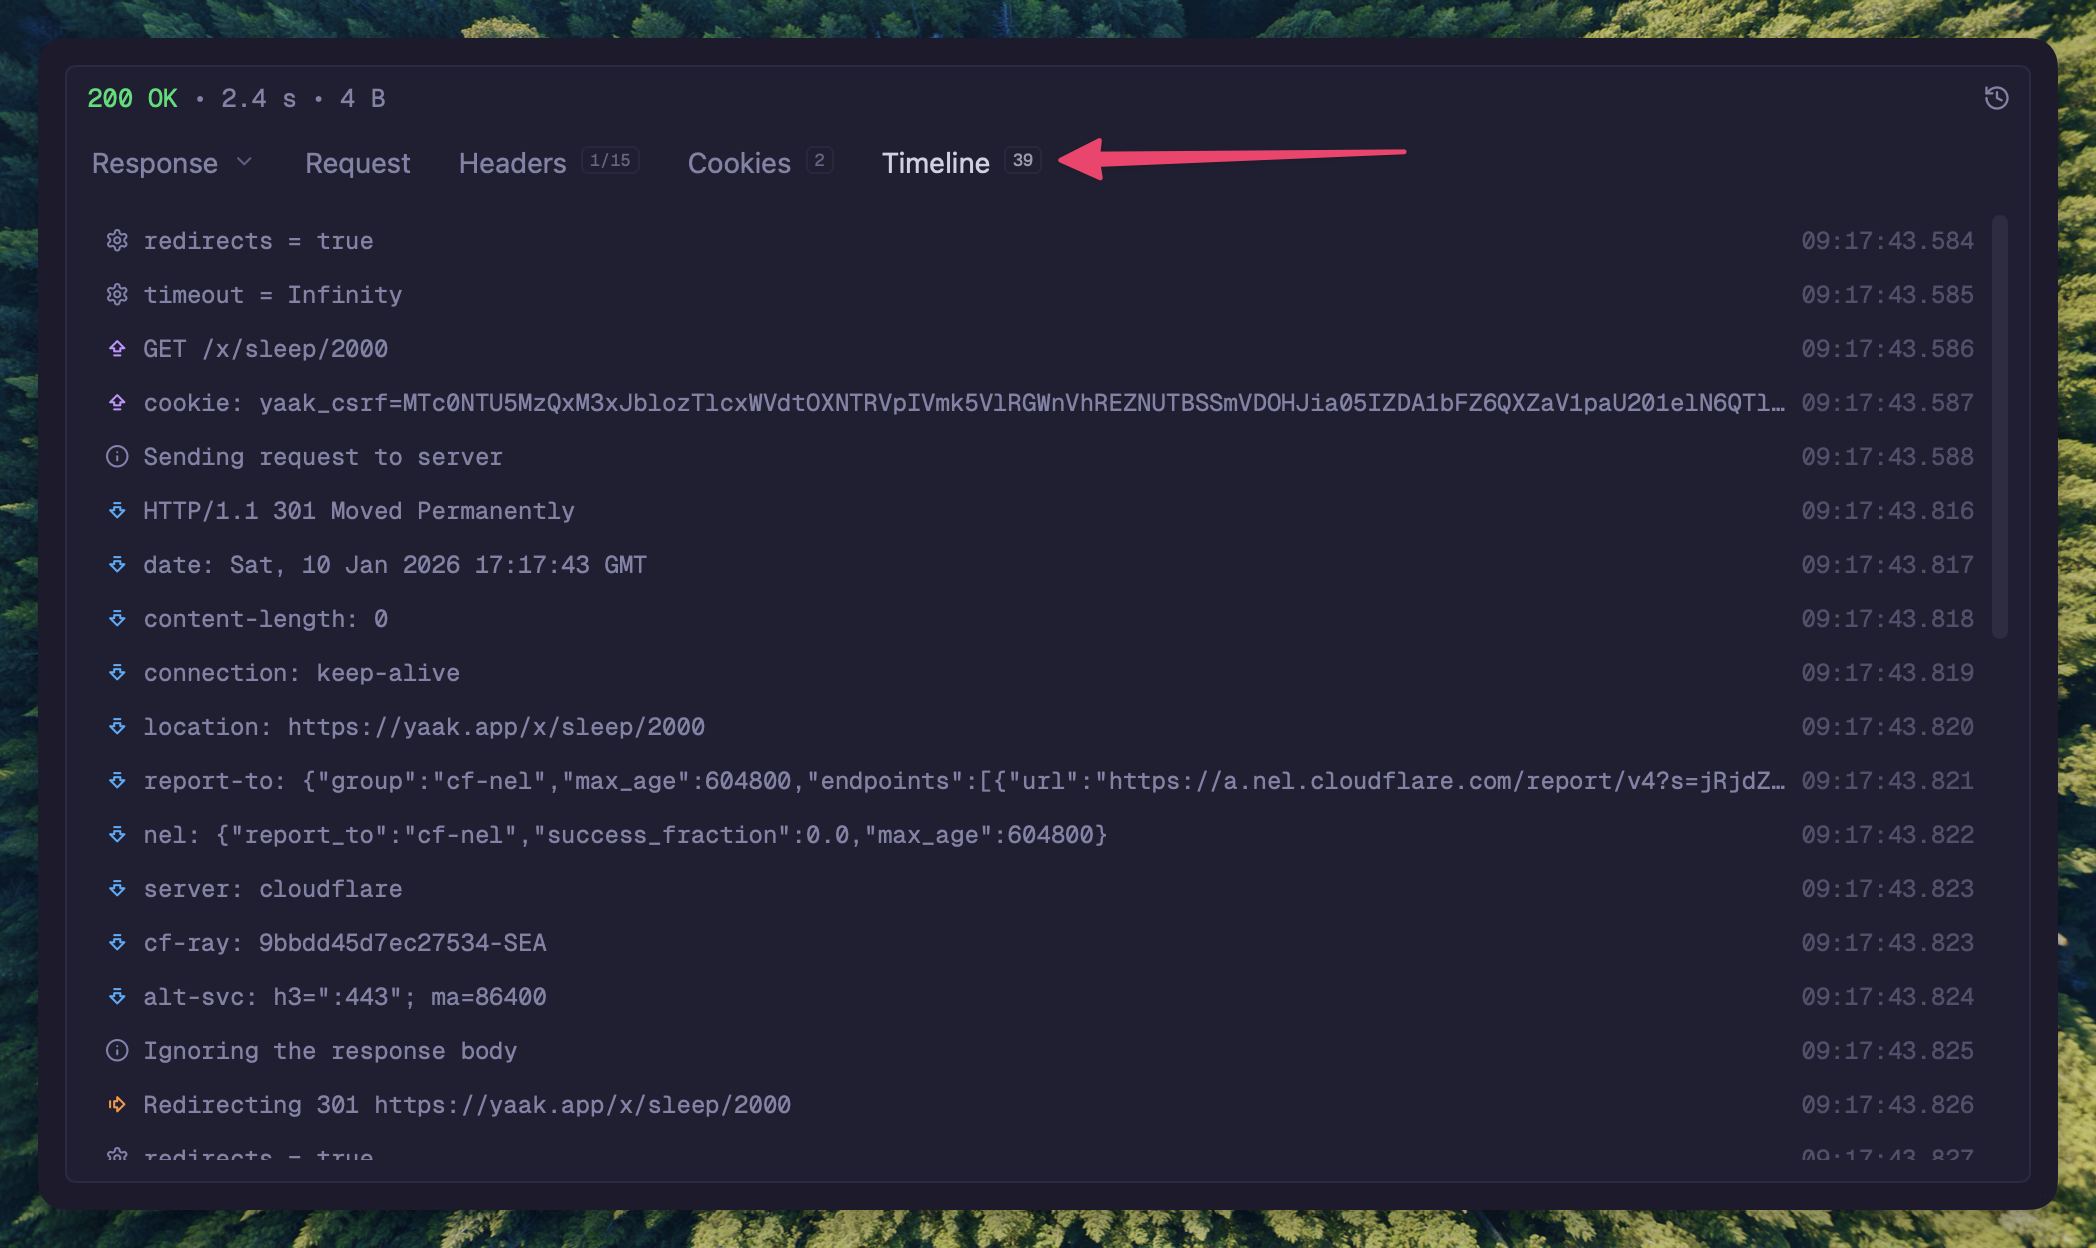The width and height of the screenshot is (2096, 1248).
Task: Click info icon beside Sending request to server
Action: (x=117, y=457)
